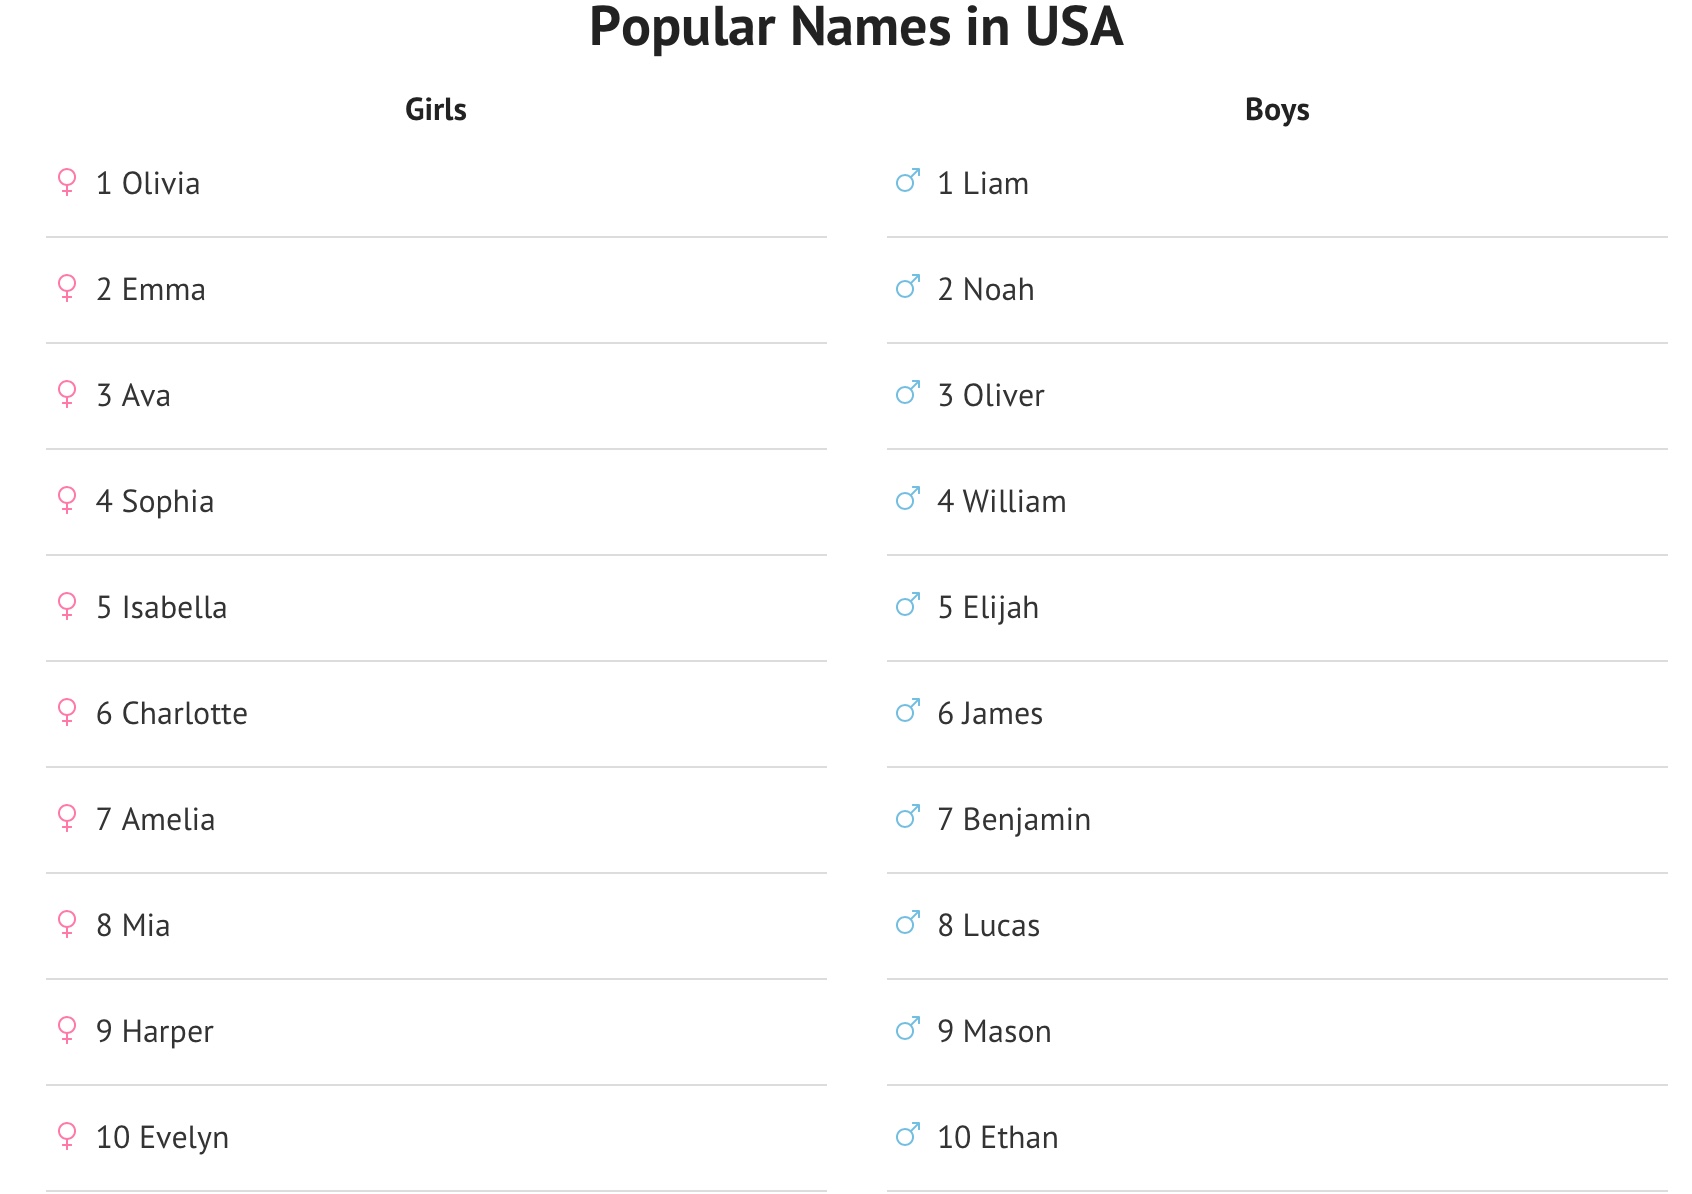
Task: Select the boy name James
Action: [1001, 714]
